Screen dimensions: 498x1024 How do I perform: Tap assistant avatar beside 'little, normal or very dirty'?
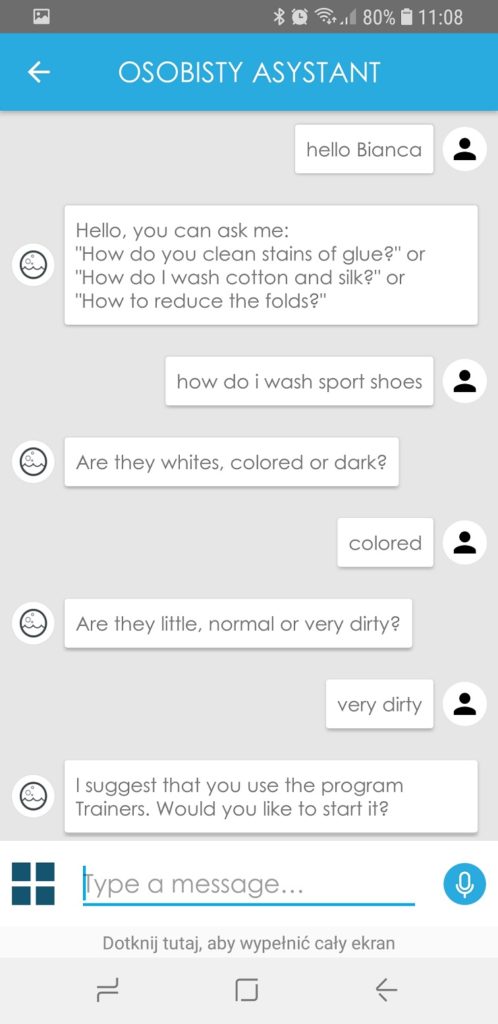pyautogui.click(x=33, y=623)
